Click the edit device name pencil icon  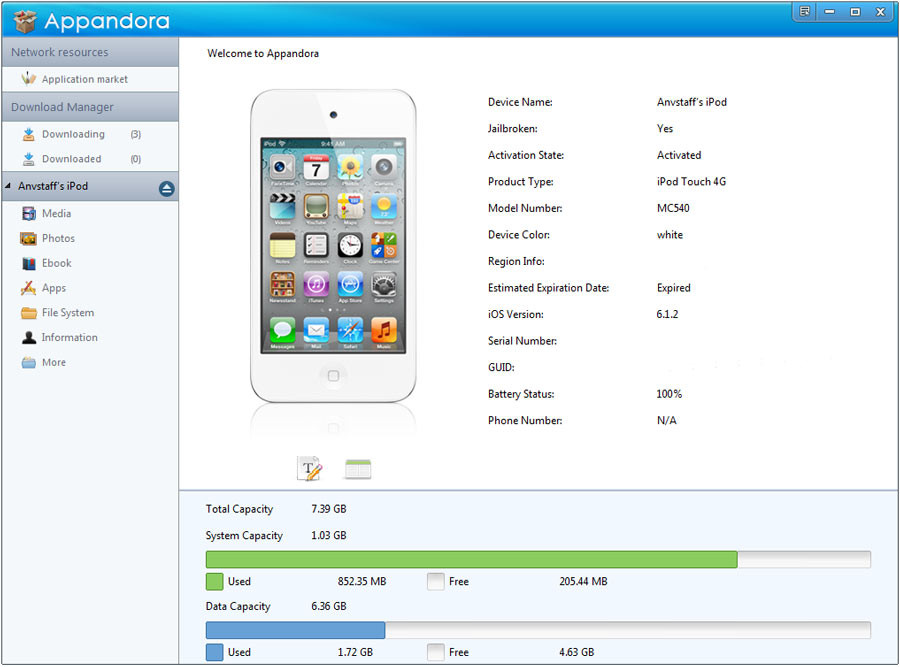click(x=309, y=468)
